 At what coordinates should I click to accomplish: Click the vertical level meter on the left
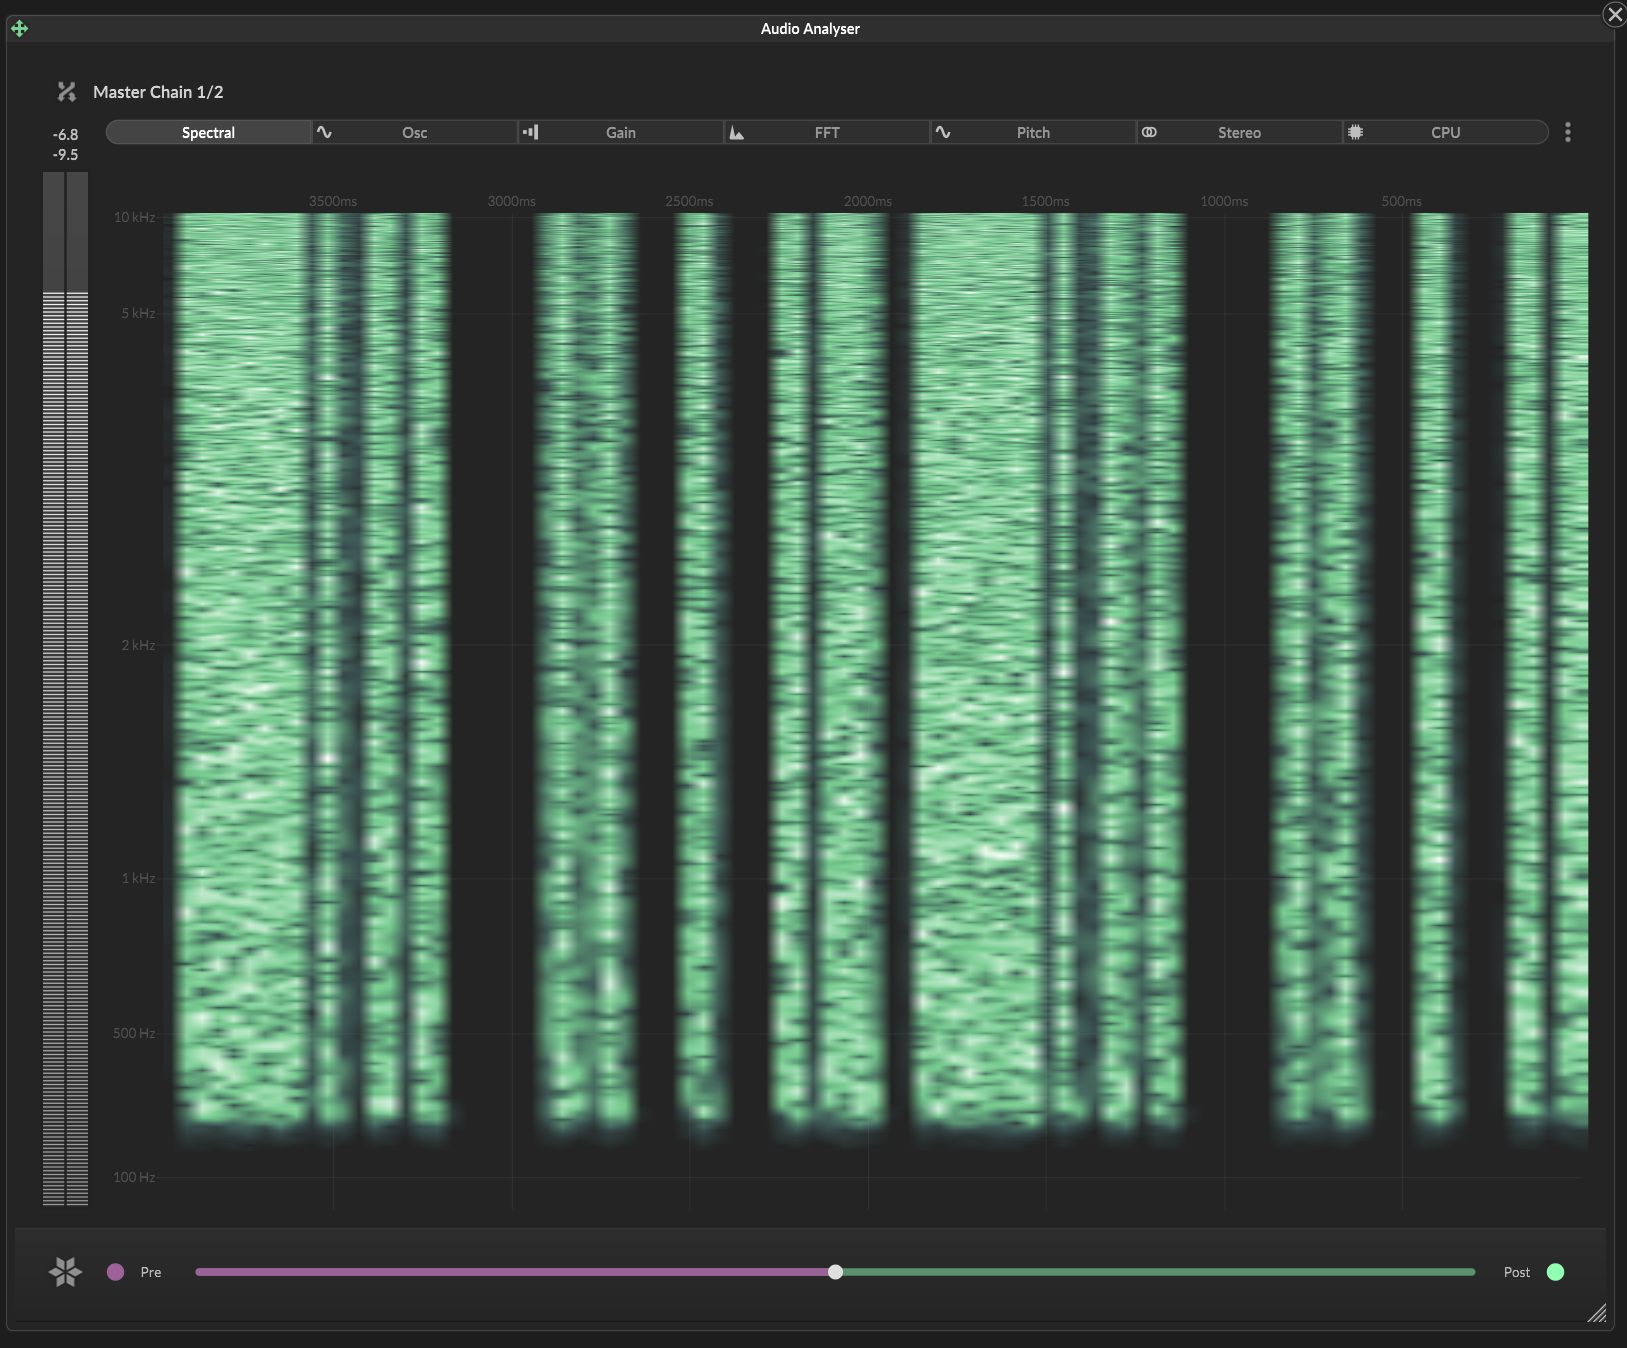pos(64,700)
